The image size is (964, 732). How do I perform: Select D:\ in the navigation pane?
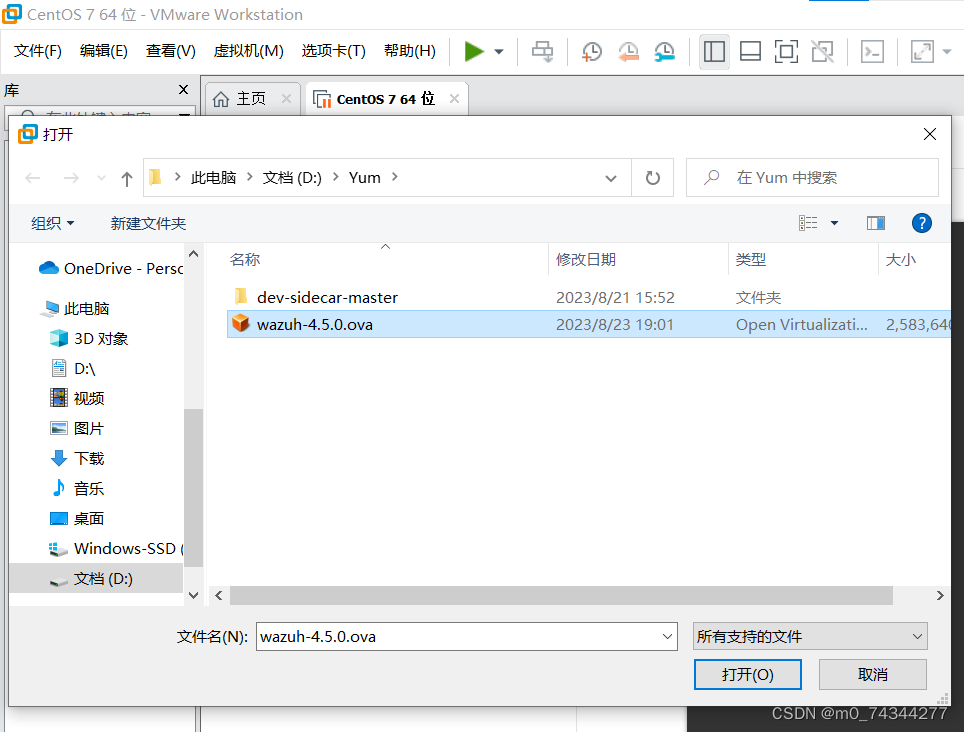pyautogui.click(x=74, y=369)
